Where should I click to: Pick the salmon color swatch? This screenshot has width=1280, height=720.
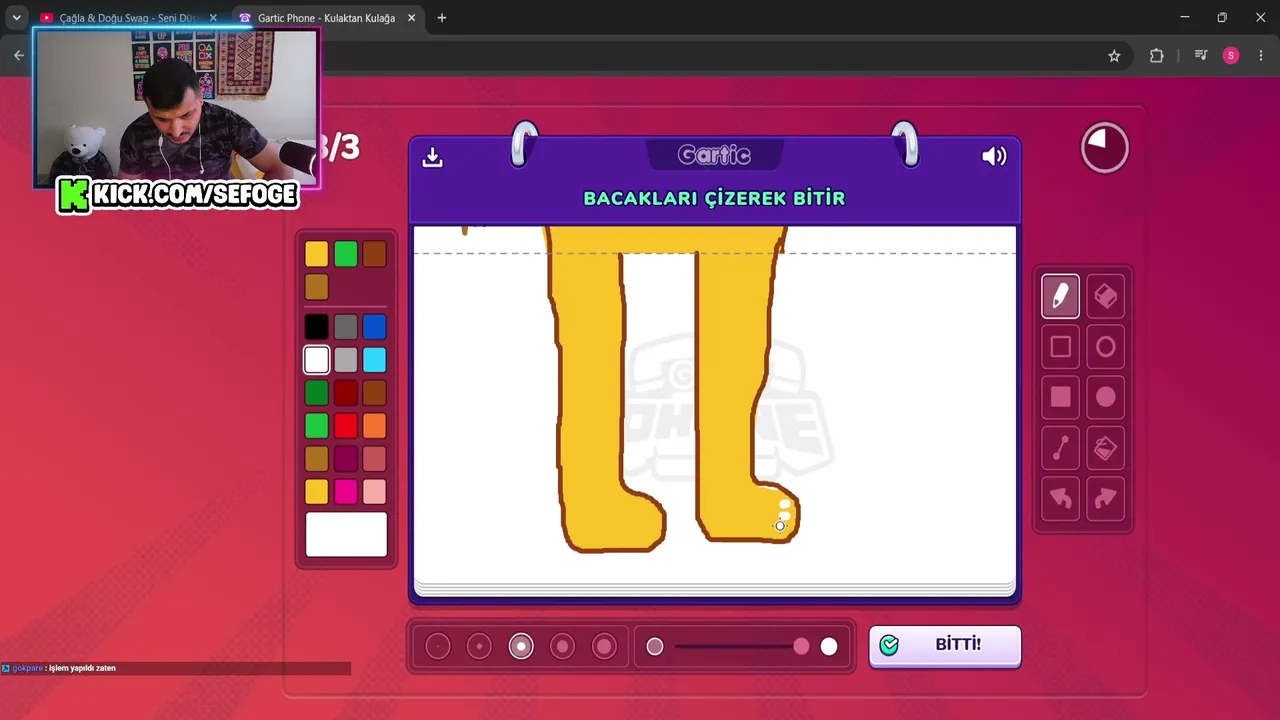coord(374,459)
